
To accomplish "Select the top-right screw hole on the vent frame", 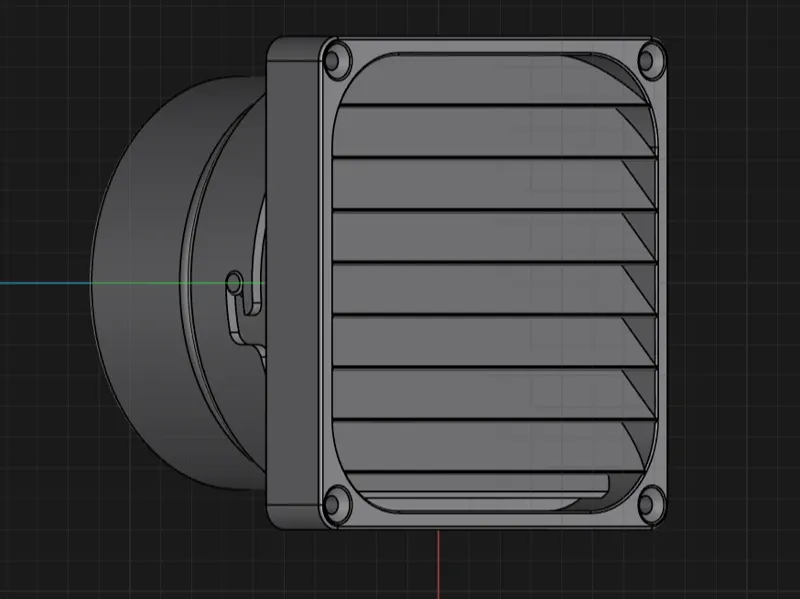I will 651,61.
